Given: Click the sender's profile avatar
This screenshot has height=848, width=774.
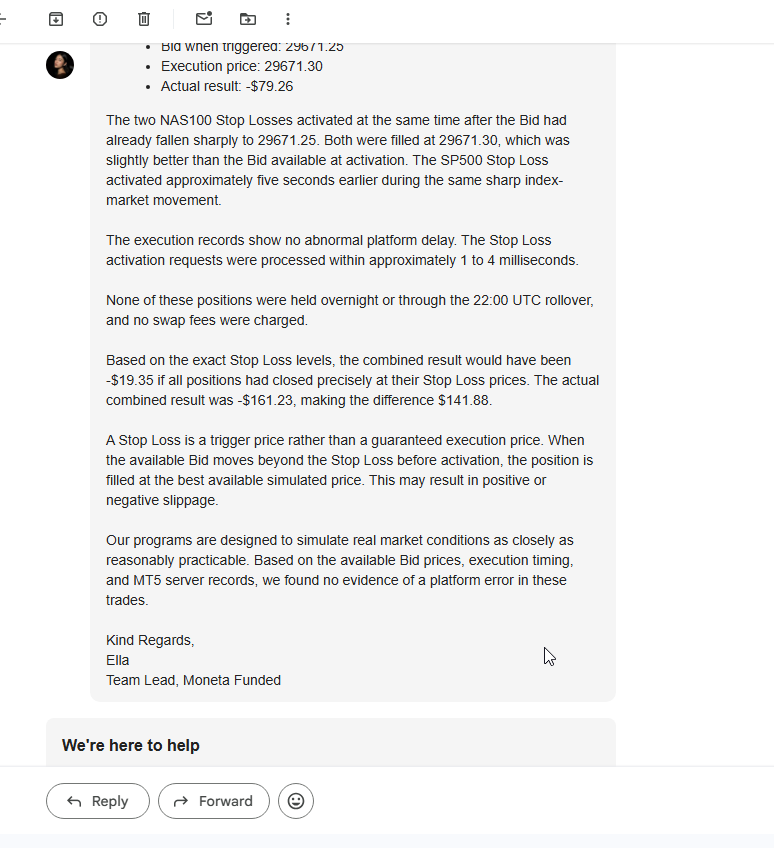Looking at the screenshot, I should 60,65.
